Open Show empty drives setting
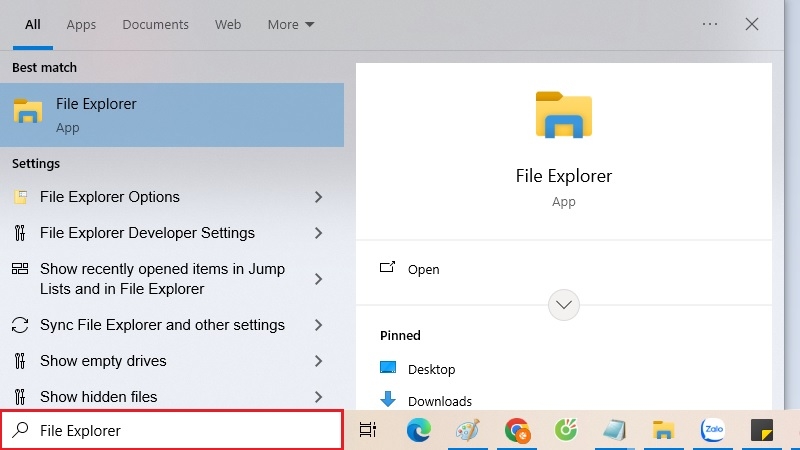 pos(172,361)
